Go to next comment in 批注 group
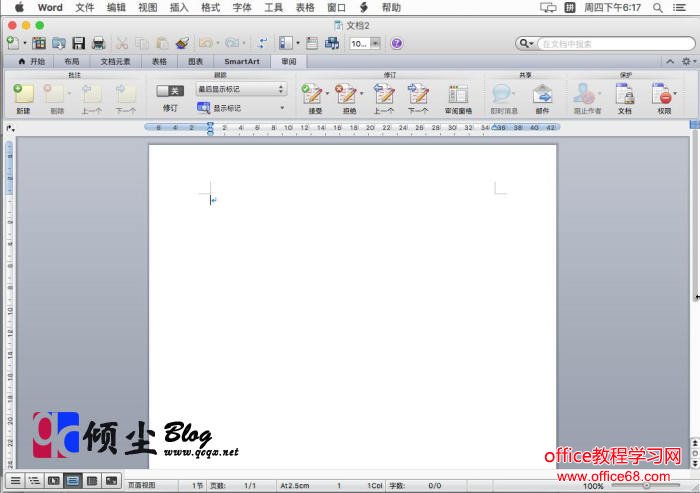The height and width of the screenshot is (493, 700). [x=125, y=94]
